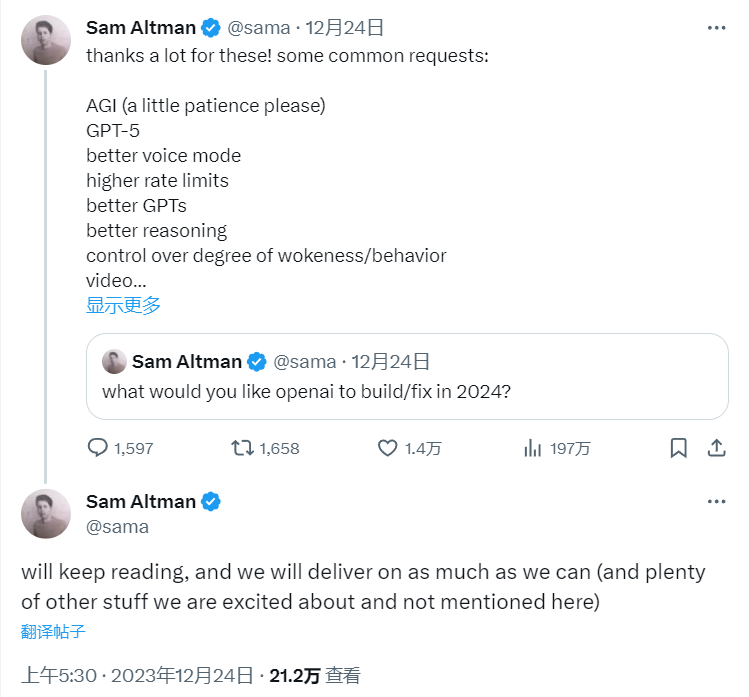Image resolution: width=749 pixels, height=697 pixels.
Task: Open more options on second tweet
Action: point(716,501)
